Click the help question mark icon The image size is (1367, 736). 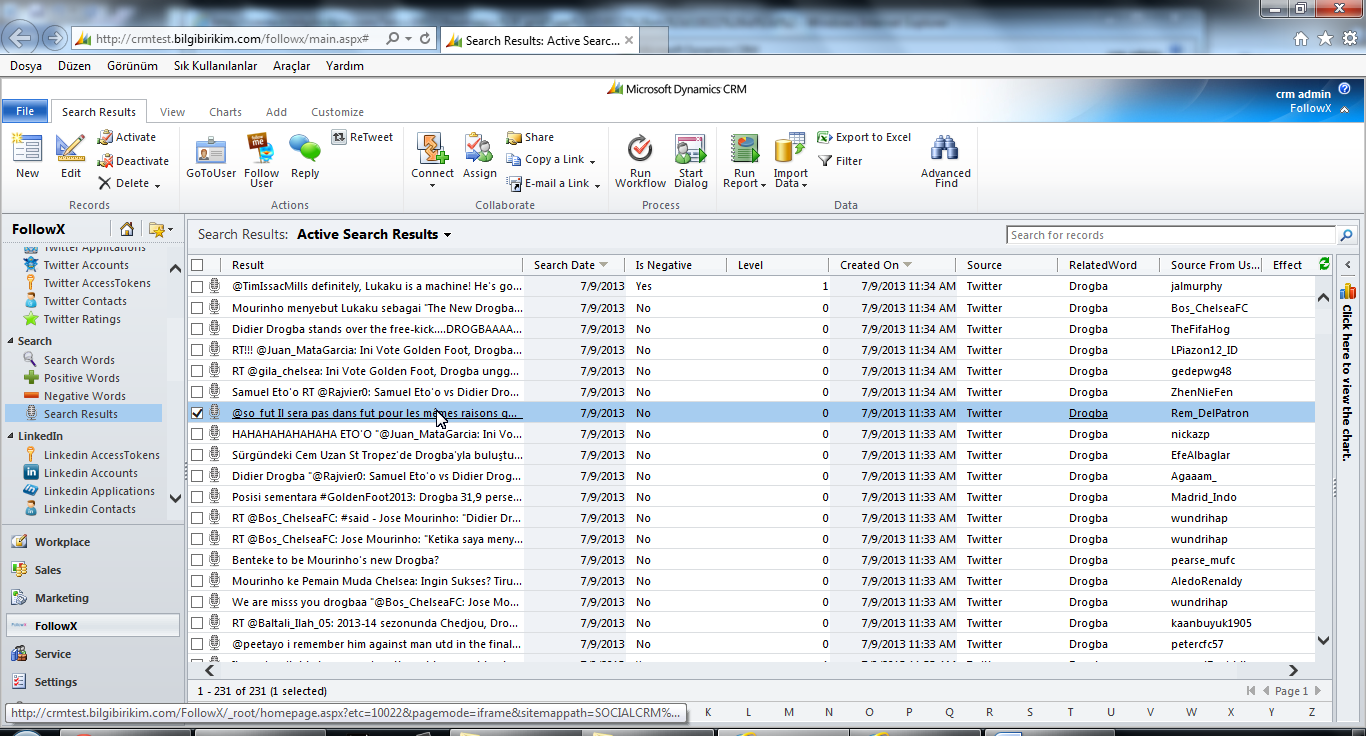pyautogui.click(x=1344, y=88)
